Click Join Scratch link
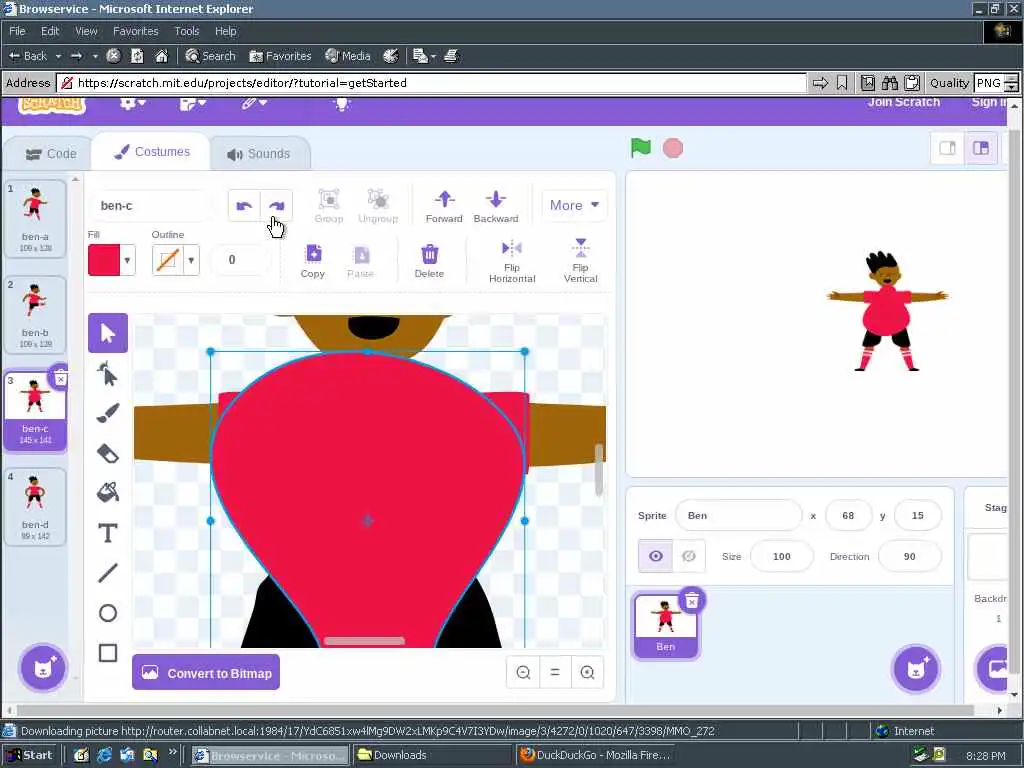Image resolution: width=1024 pixels, height=768 pixels. click(x=904, y=102)
